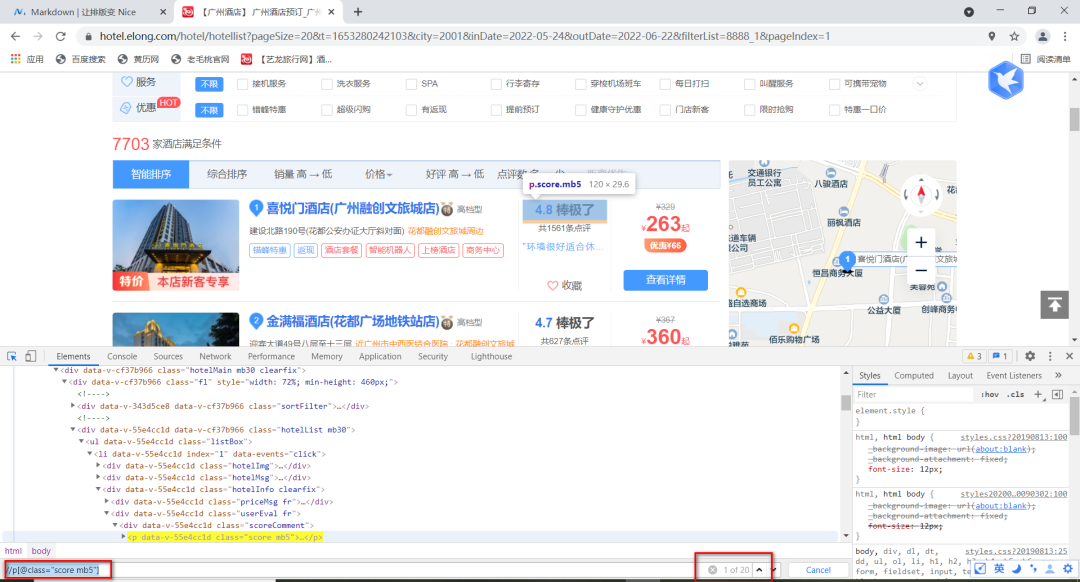Open the Computed tab in styles pane
1080x582 pixels.
tap(913, 375)
